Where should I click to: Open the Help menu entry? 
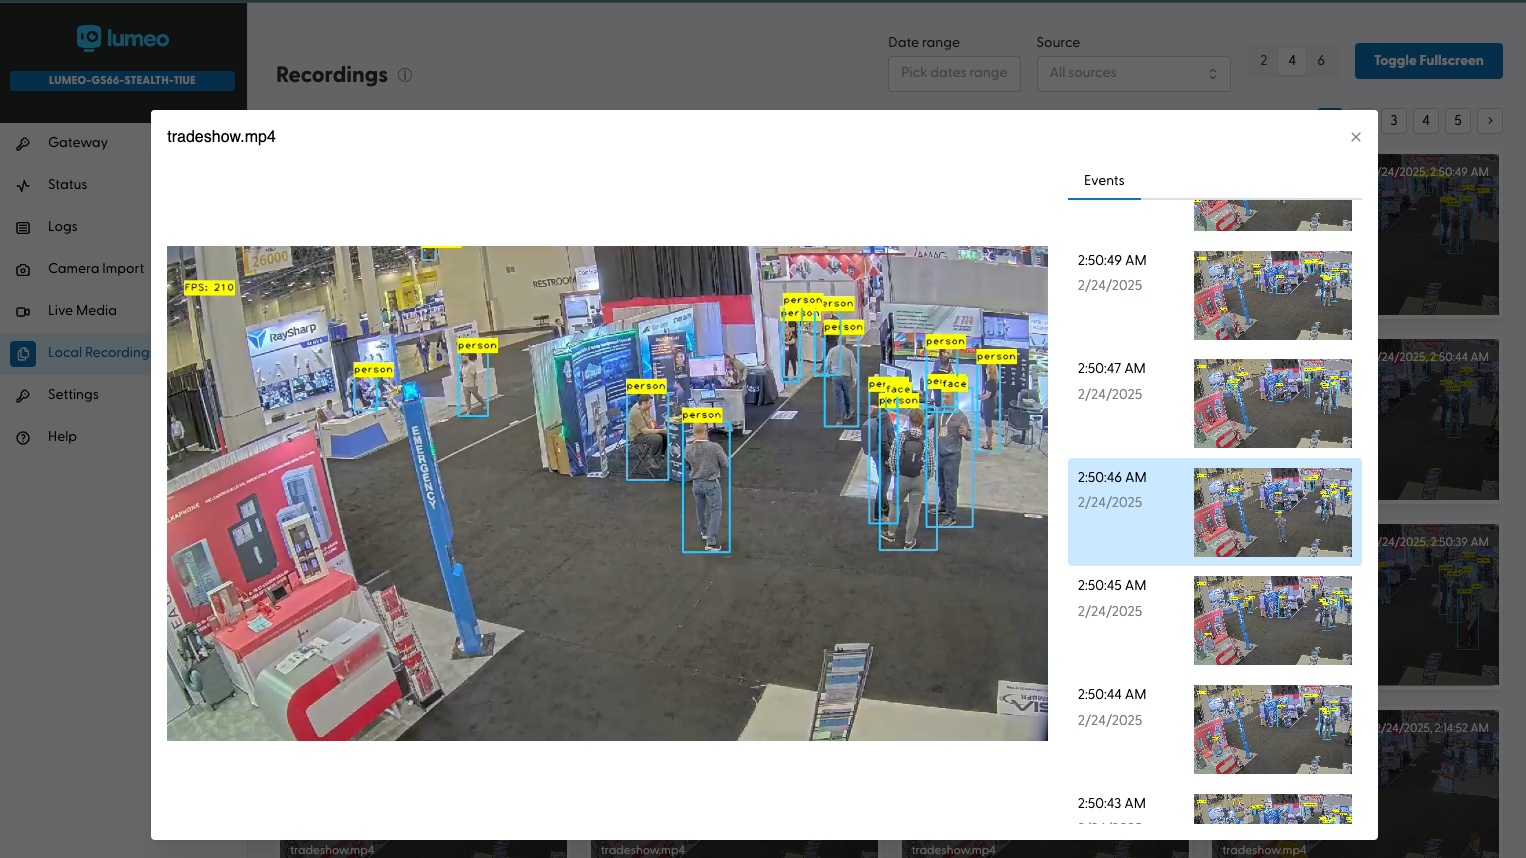[x=62, y=437]
